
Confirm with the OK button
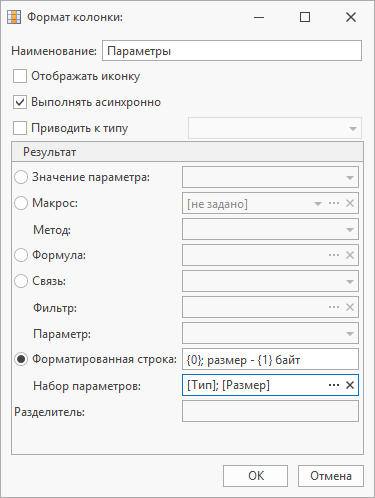(x=256, y=476)
